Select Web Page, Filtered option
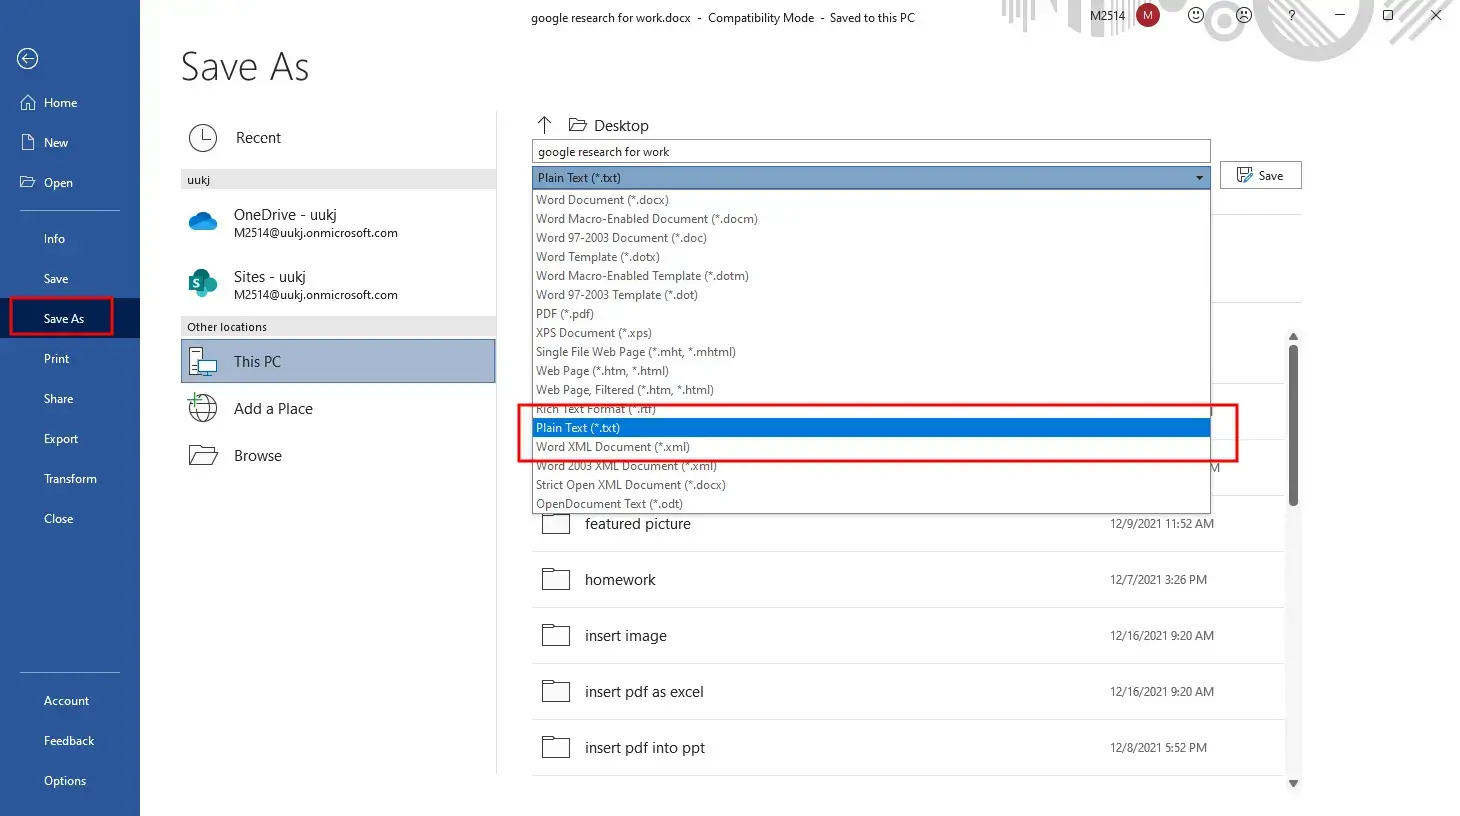This screenshot has height=816, width=1460. 871,390
